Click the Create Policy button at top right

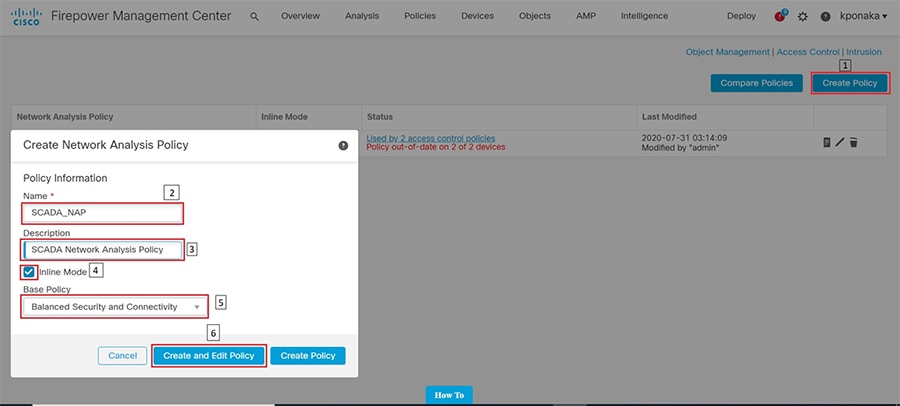[850, 83]
